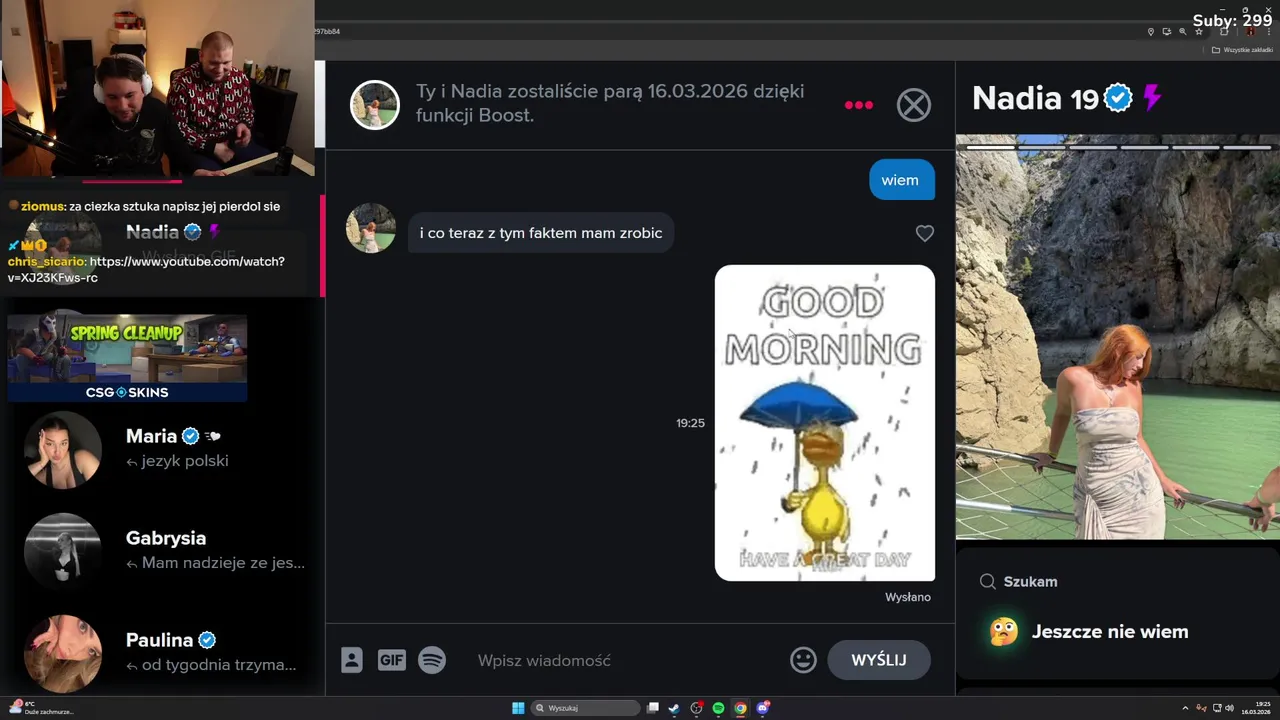
Task: Open the emoji picker
Action: coord(803,660)
